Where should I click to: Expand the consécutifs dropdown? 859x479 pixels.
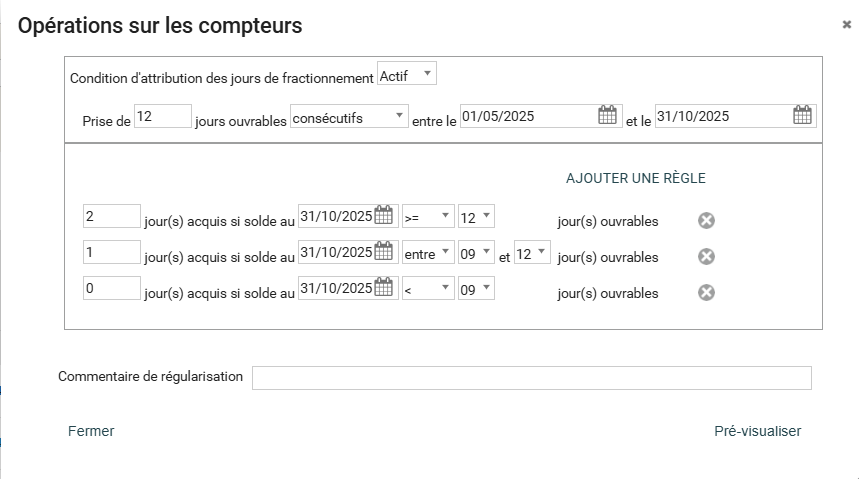tap(349, 117)
